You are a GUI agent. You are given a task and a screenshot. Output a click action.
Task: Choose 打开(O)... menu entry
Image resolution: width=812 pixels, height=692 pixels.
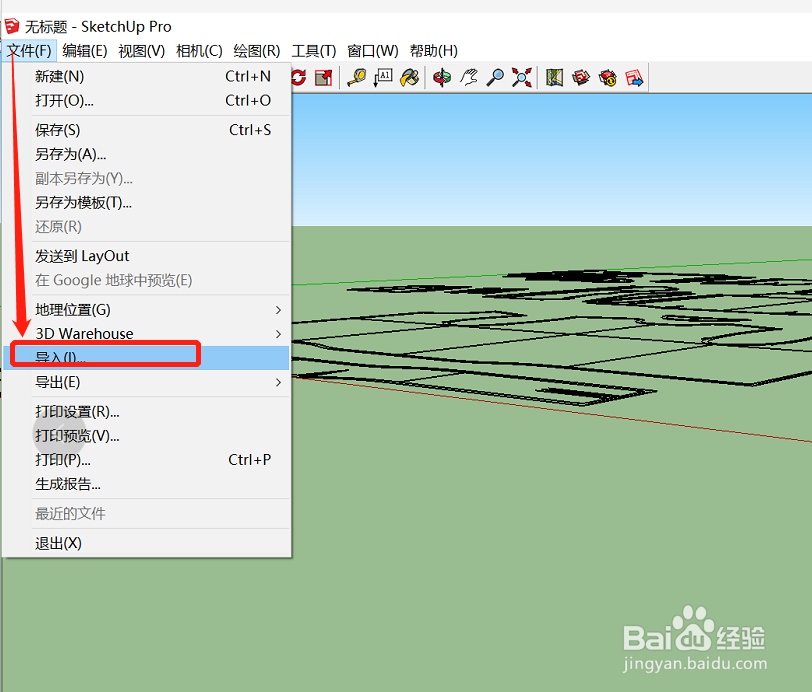click(146, 100)
